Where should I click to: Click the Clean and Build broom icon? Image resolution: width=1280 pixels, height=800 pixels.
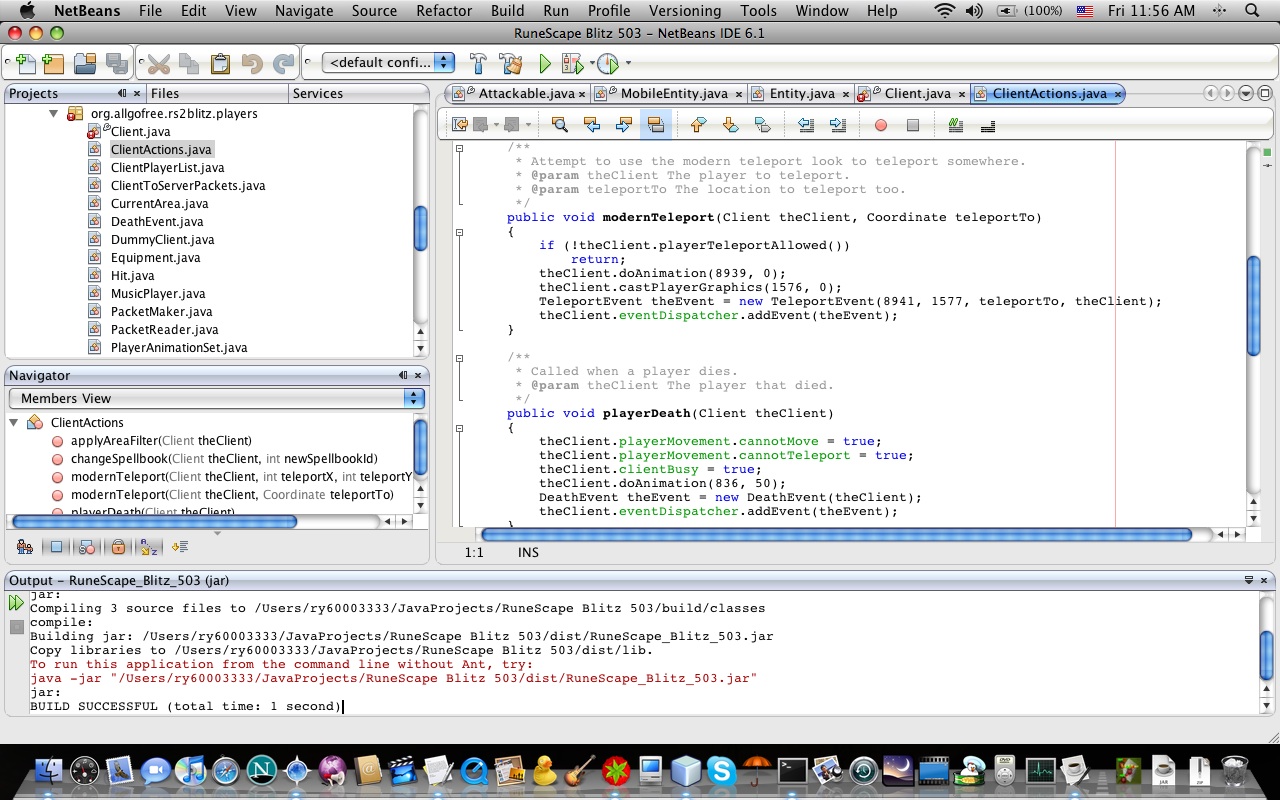[511, 64]
